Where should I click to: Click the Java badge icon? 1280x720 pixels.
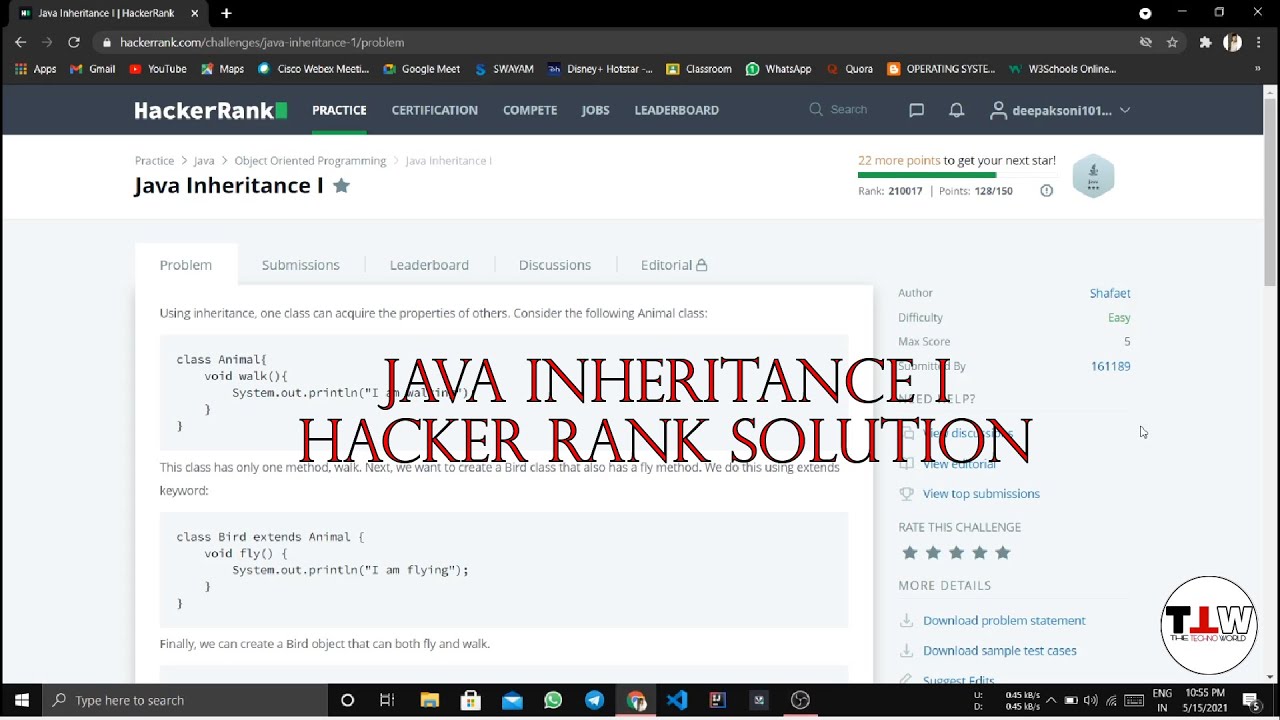coord(1093,176)
